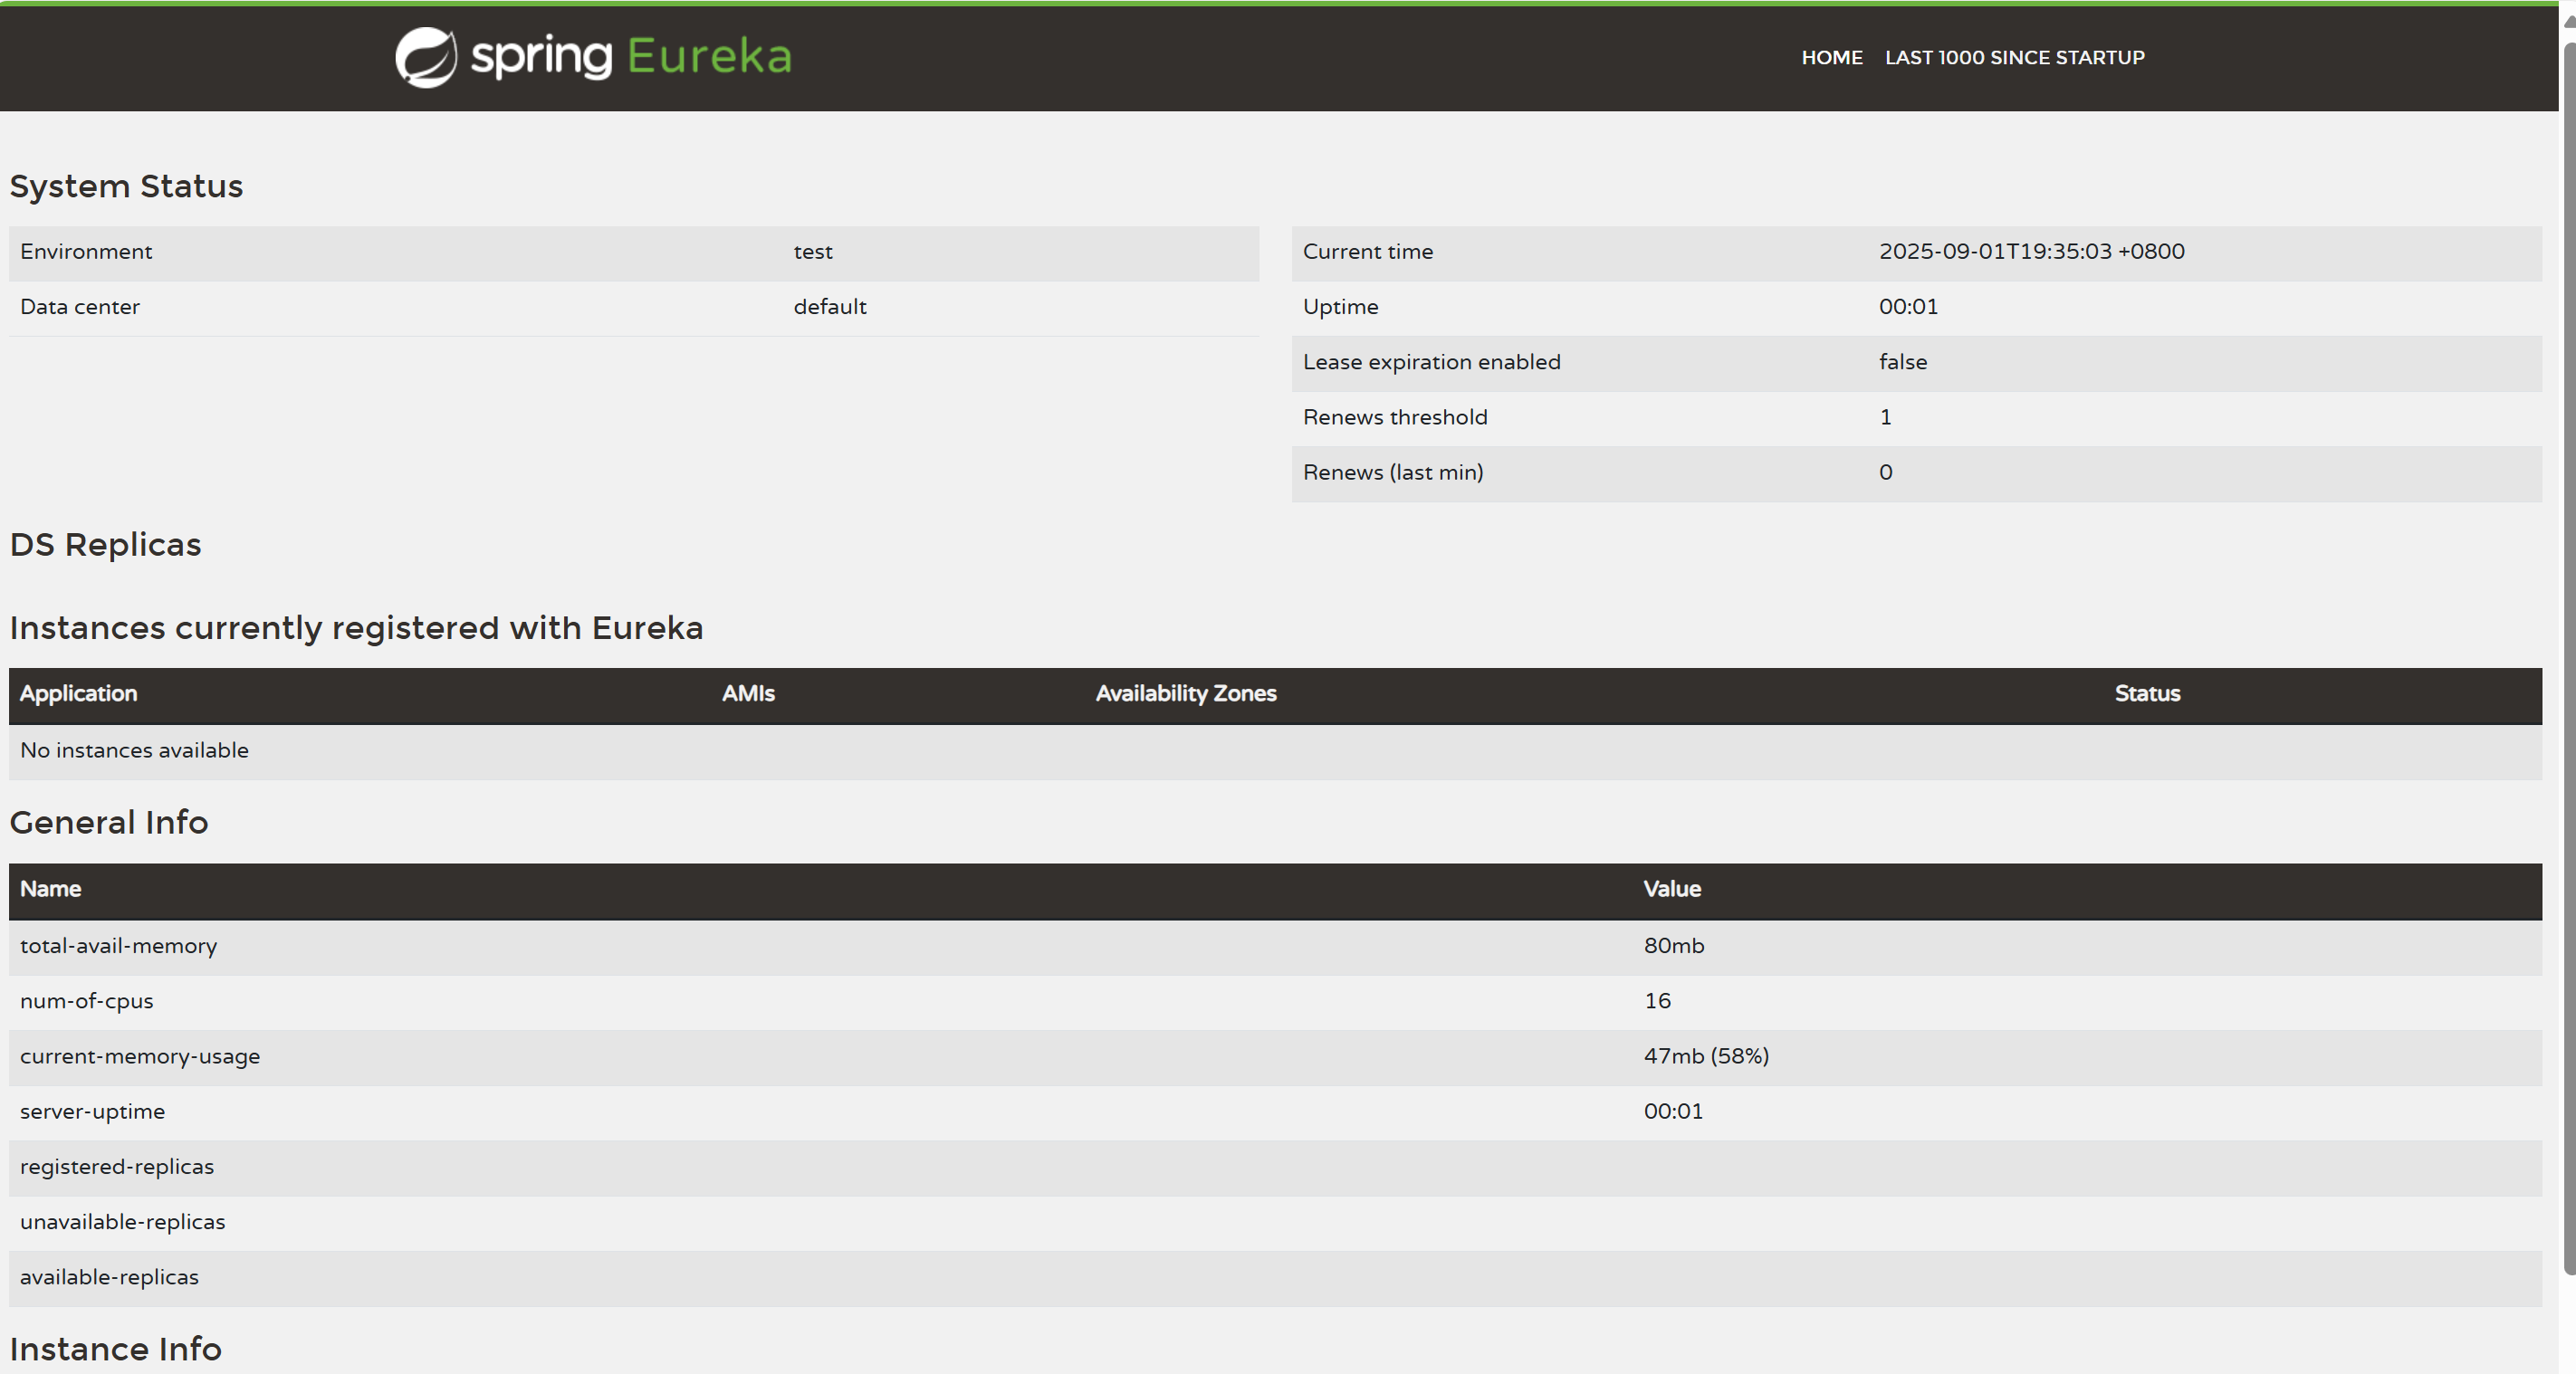Select Instances currently registered with Eureka heading
This screenshot has width=2576, height=1374.
pyautogui.click(x=356, y=628)
